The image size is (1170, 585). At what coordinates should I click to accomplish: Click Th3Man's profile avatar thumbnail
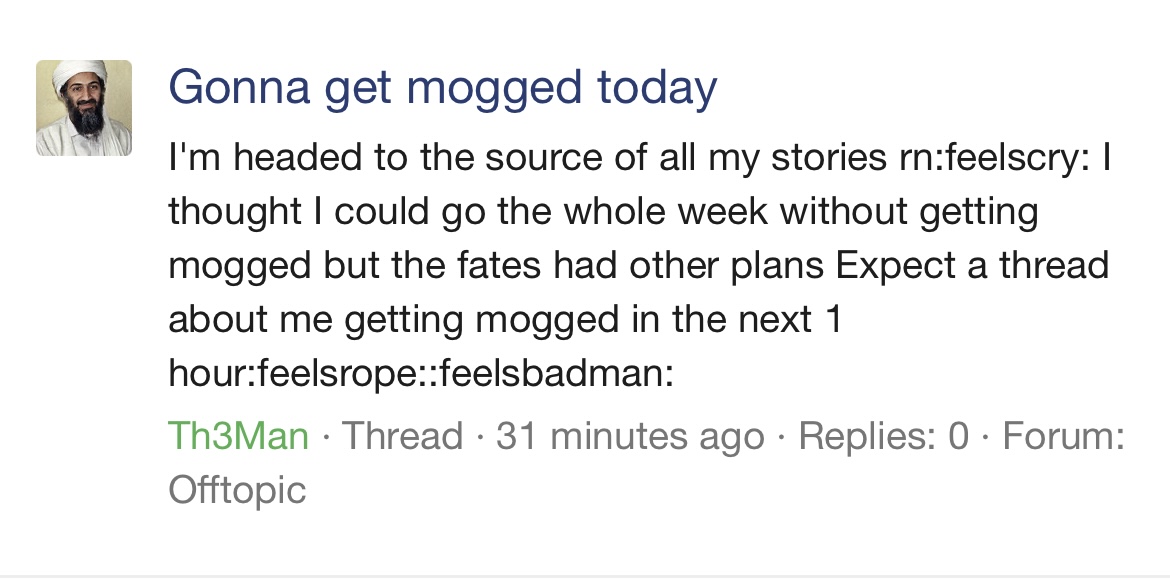pos(84,108)
